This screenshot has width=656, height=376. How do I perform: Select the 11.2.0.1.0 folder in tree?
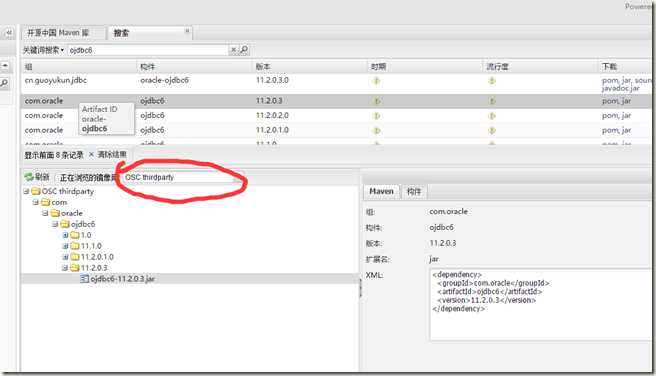coord(97,257)
